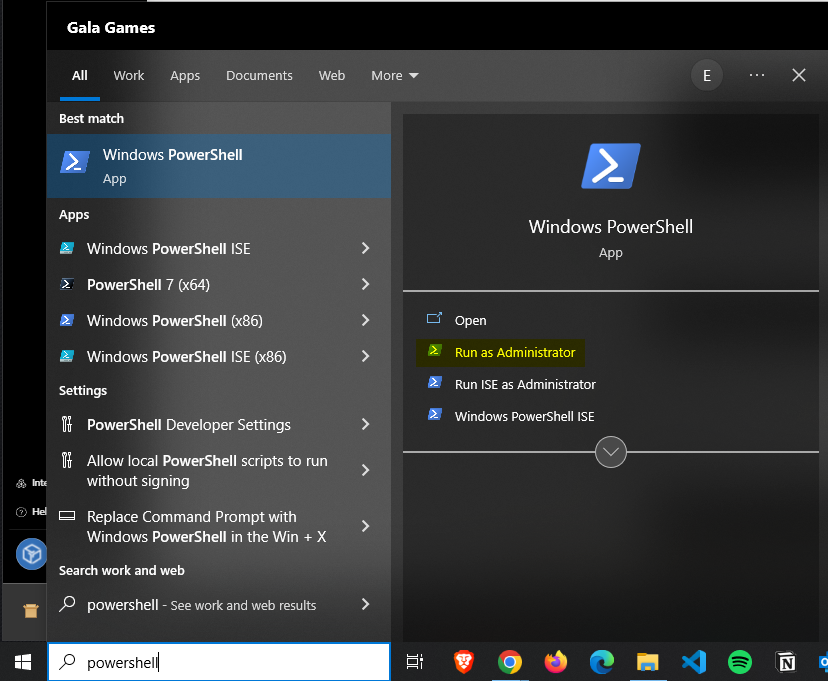
Task: Click the magnifier icon beside powershell web results
Action: pos(67,604)
